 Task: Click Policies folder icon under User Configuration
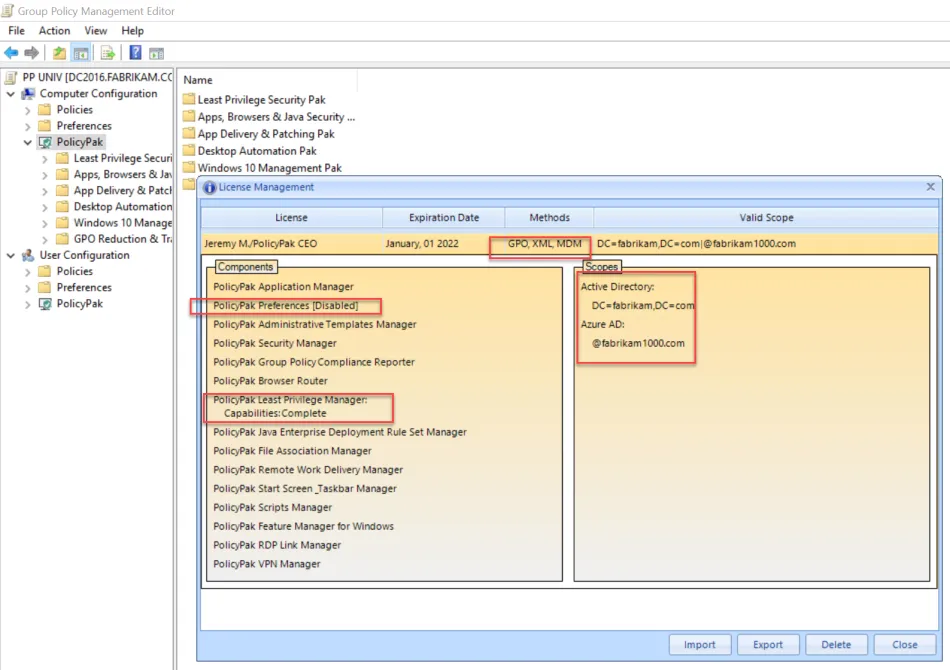tap(44, 271)
